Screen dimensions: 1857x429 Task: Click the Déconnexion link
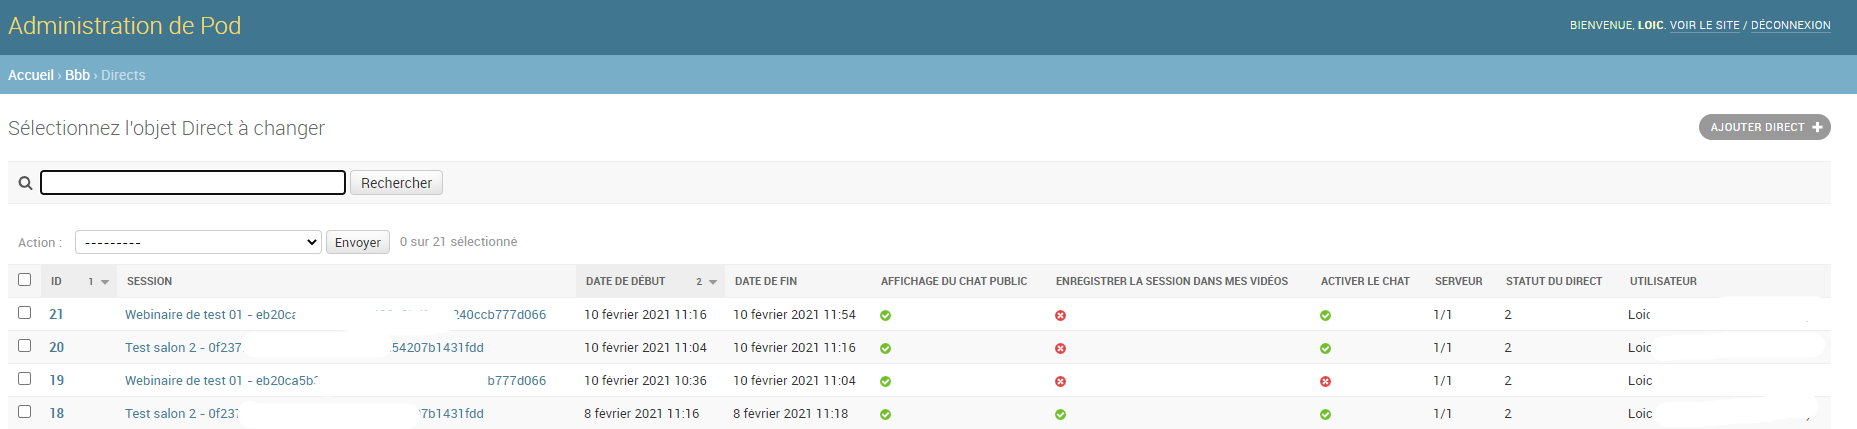(x=1790, y=25)
